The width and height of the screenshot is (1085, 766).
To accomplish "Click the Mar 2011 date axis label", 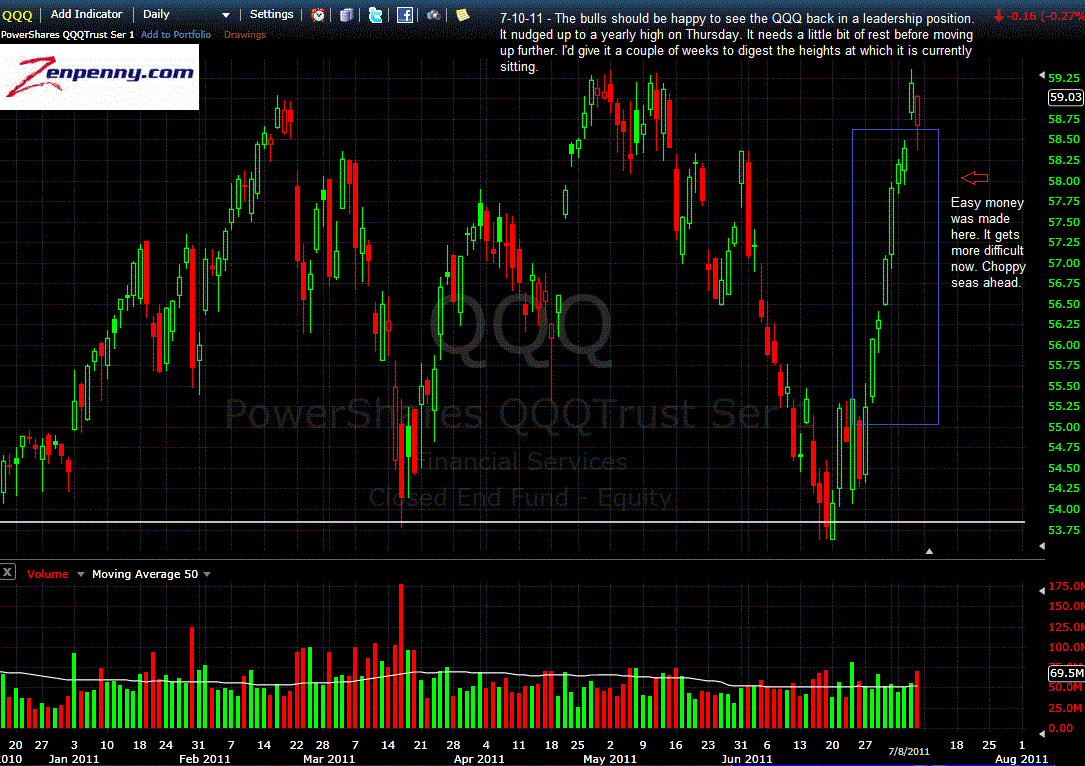I will (329, 759).
